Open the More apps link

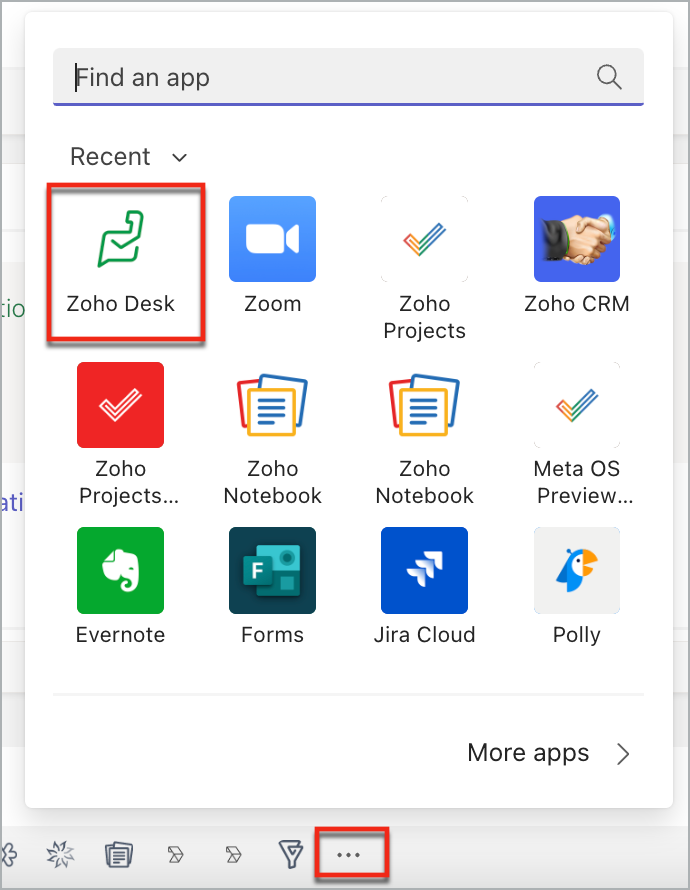528,753
